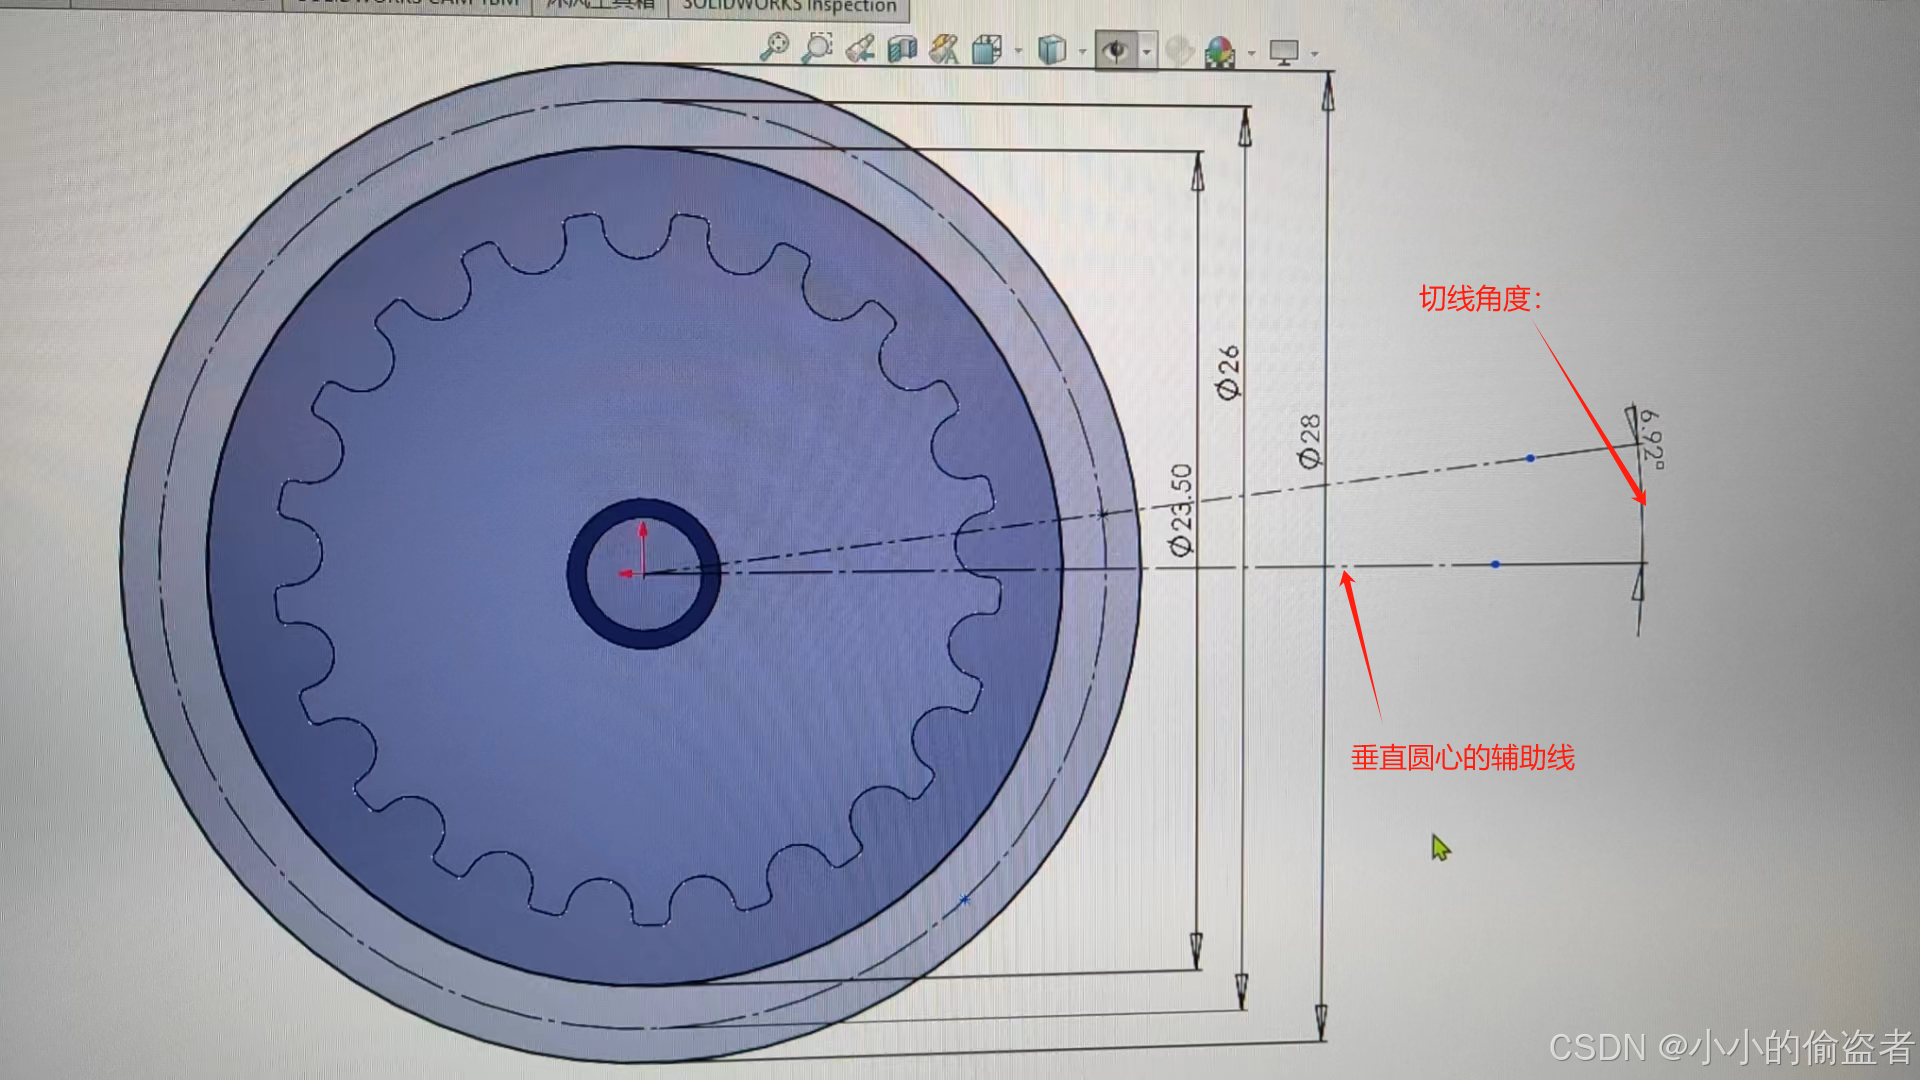Switch to the SOLIDWORKS Inspection tab

click(789, 7)
